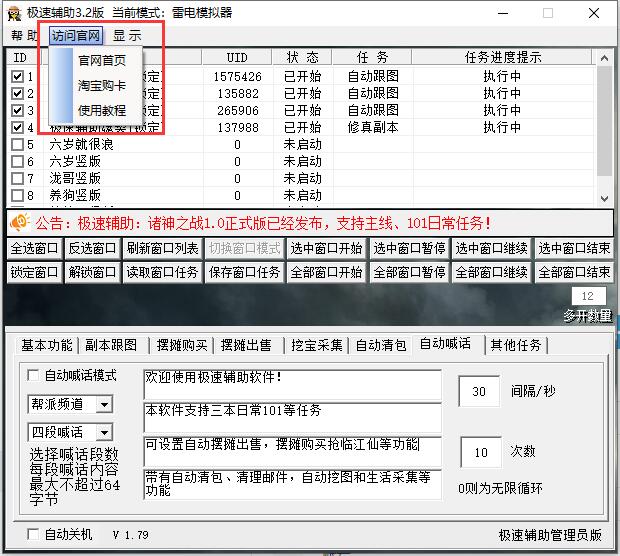Click 选中窗口继续 button

491,248
